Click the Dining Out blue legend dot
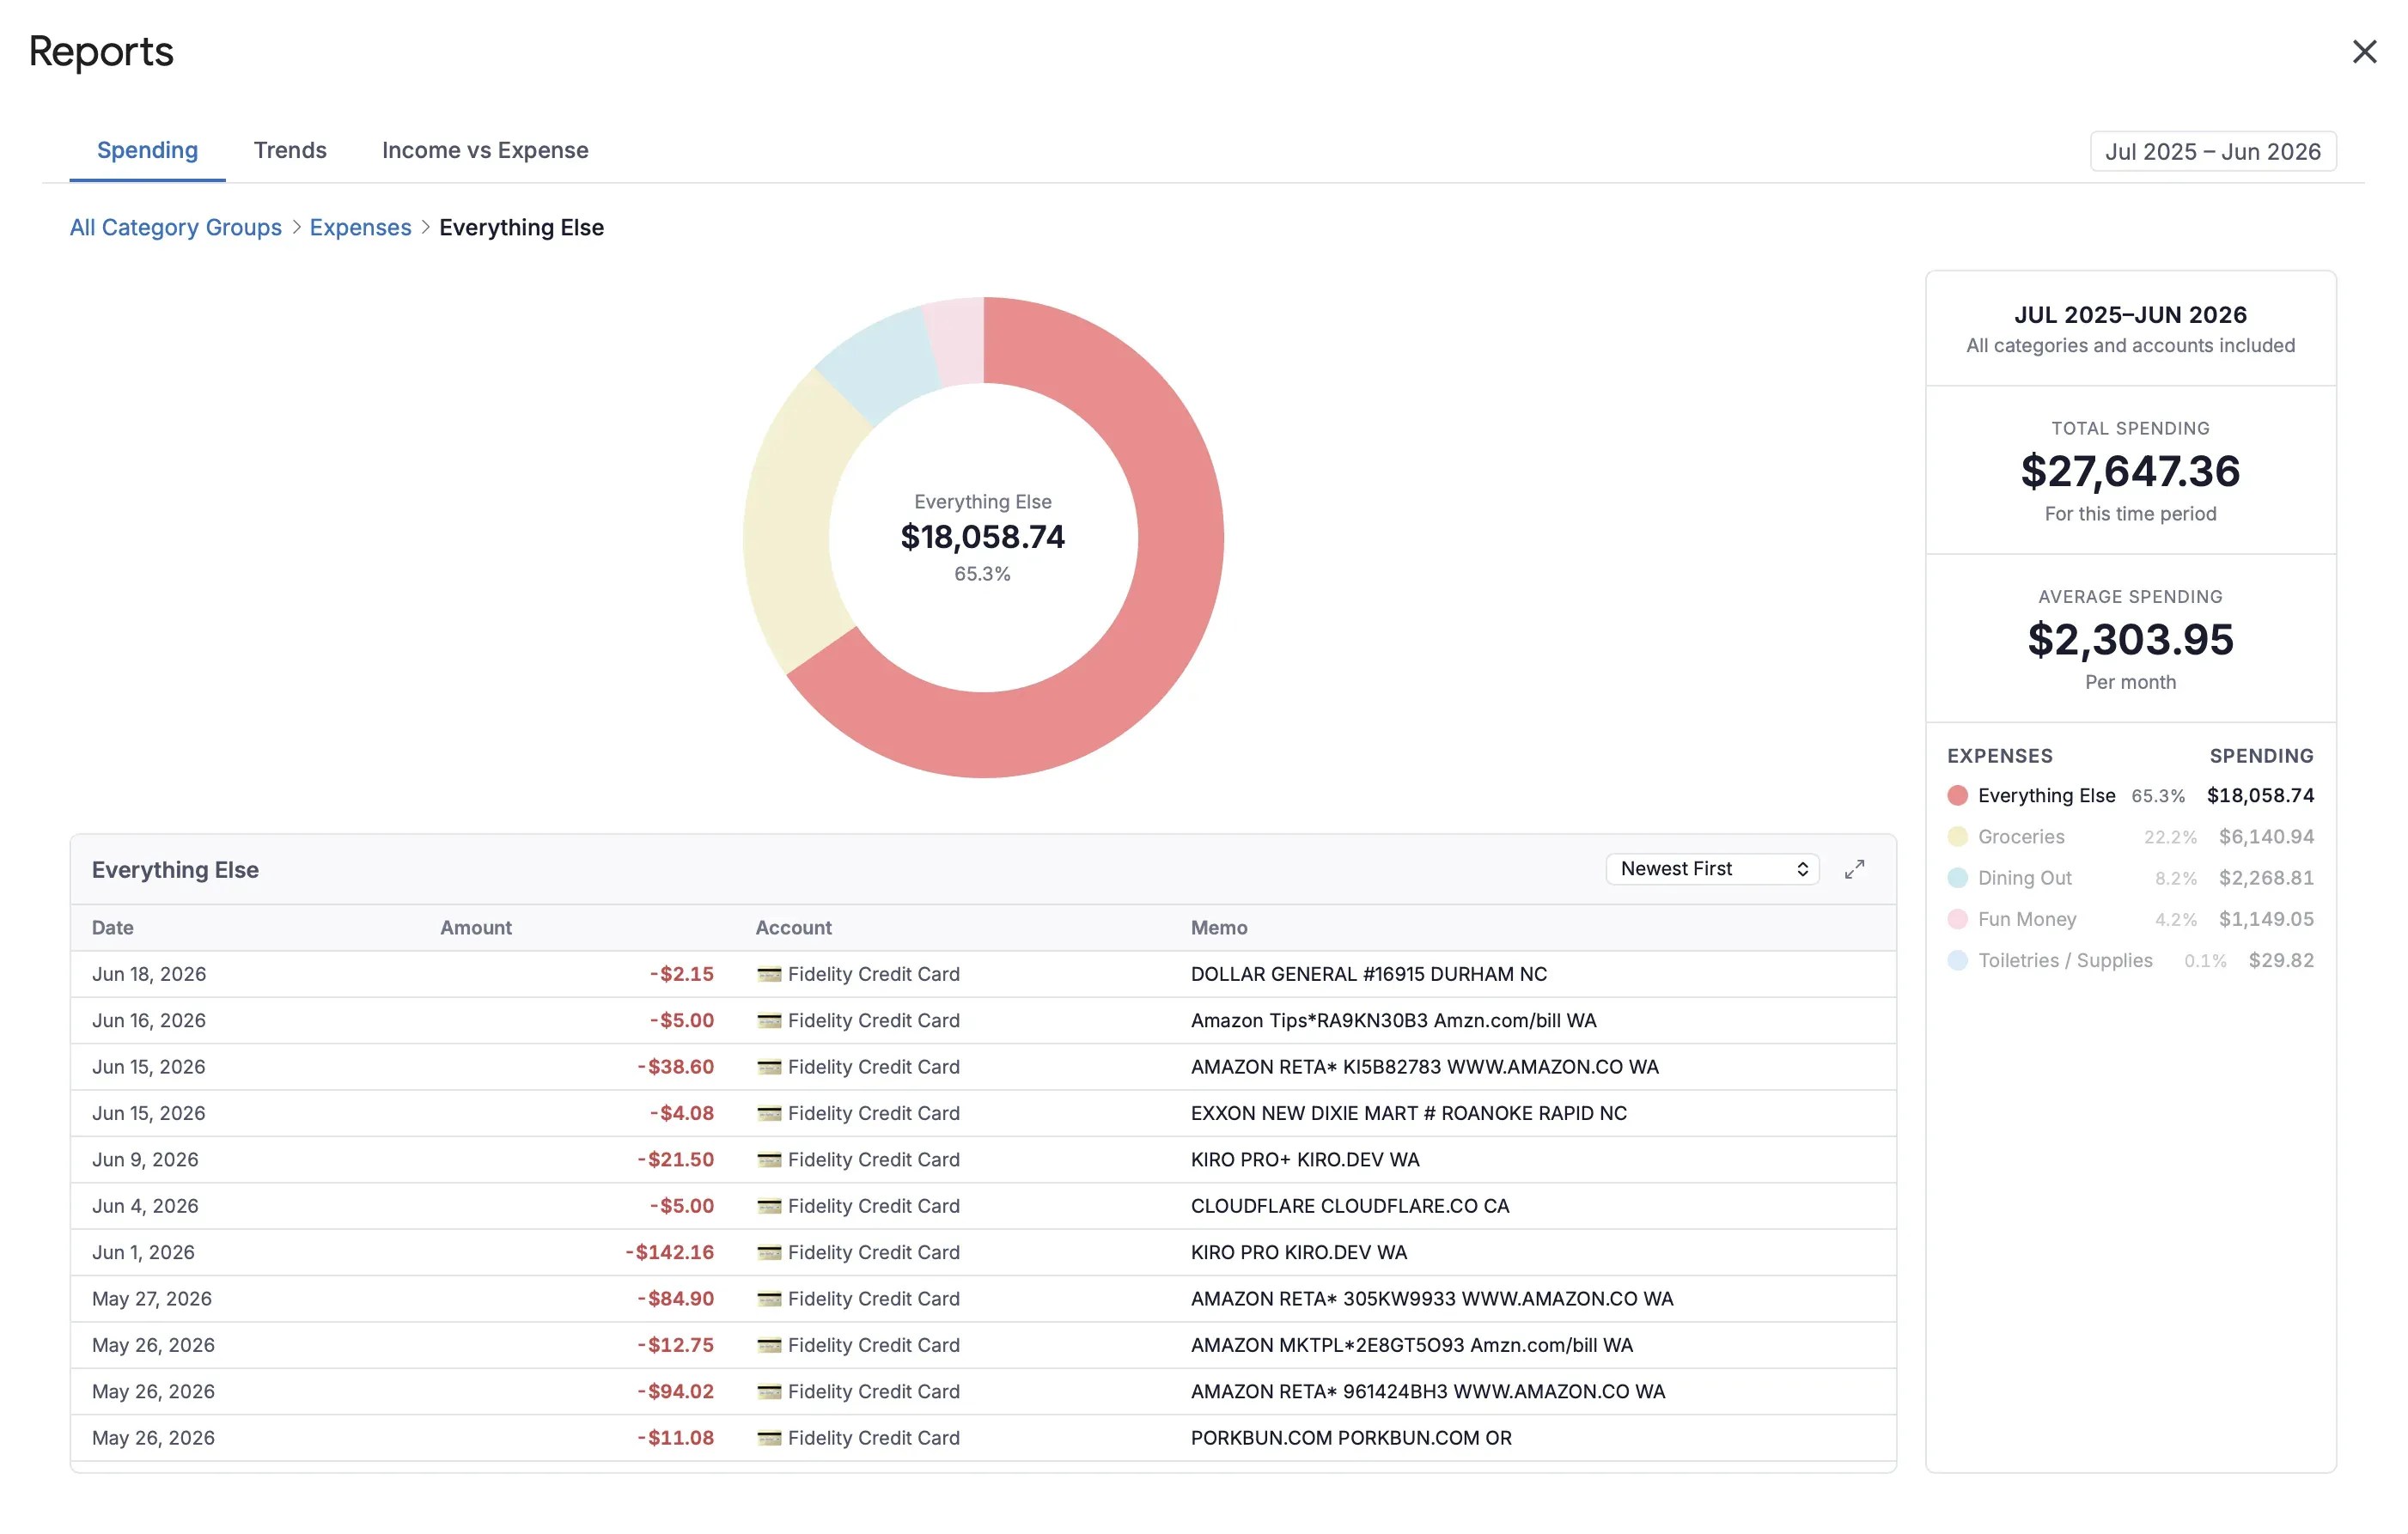 (x=1957, y=877)
